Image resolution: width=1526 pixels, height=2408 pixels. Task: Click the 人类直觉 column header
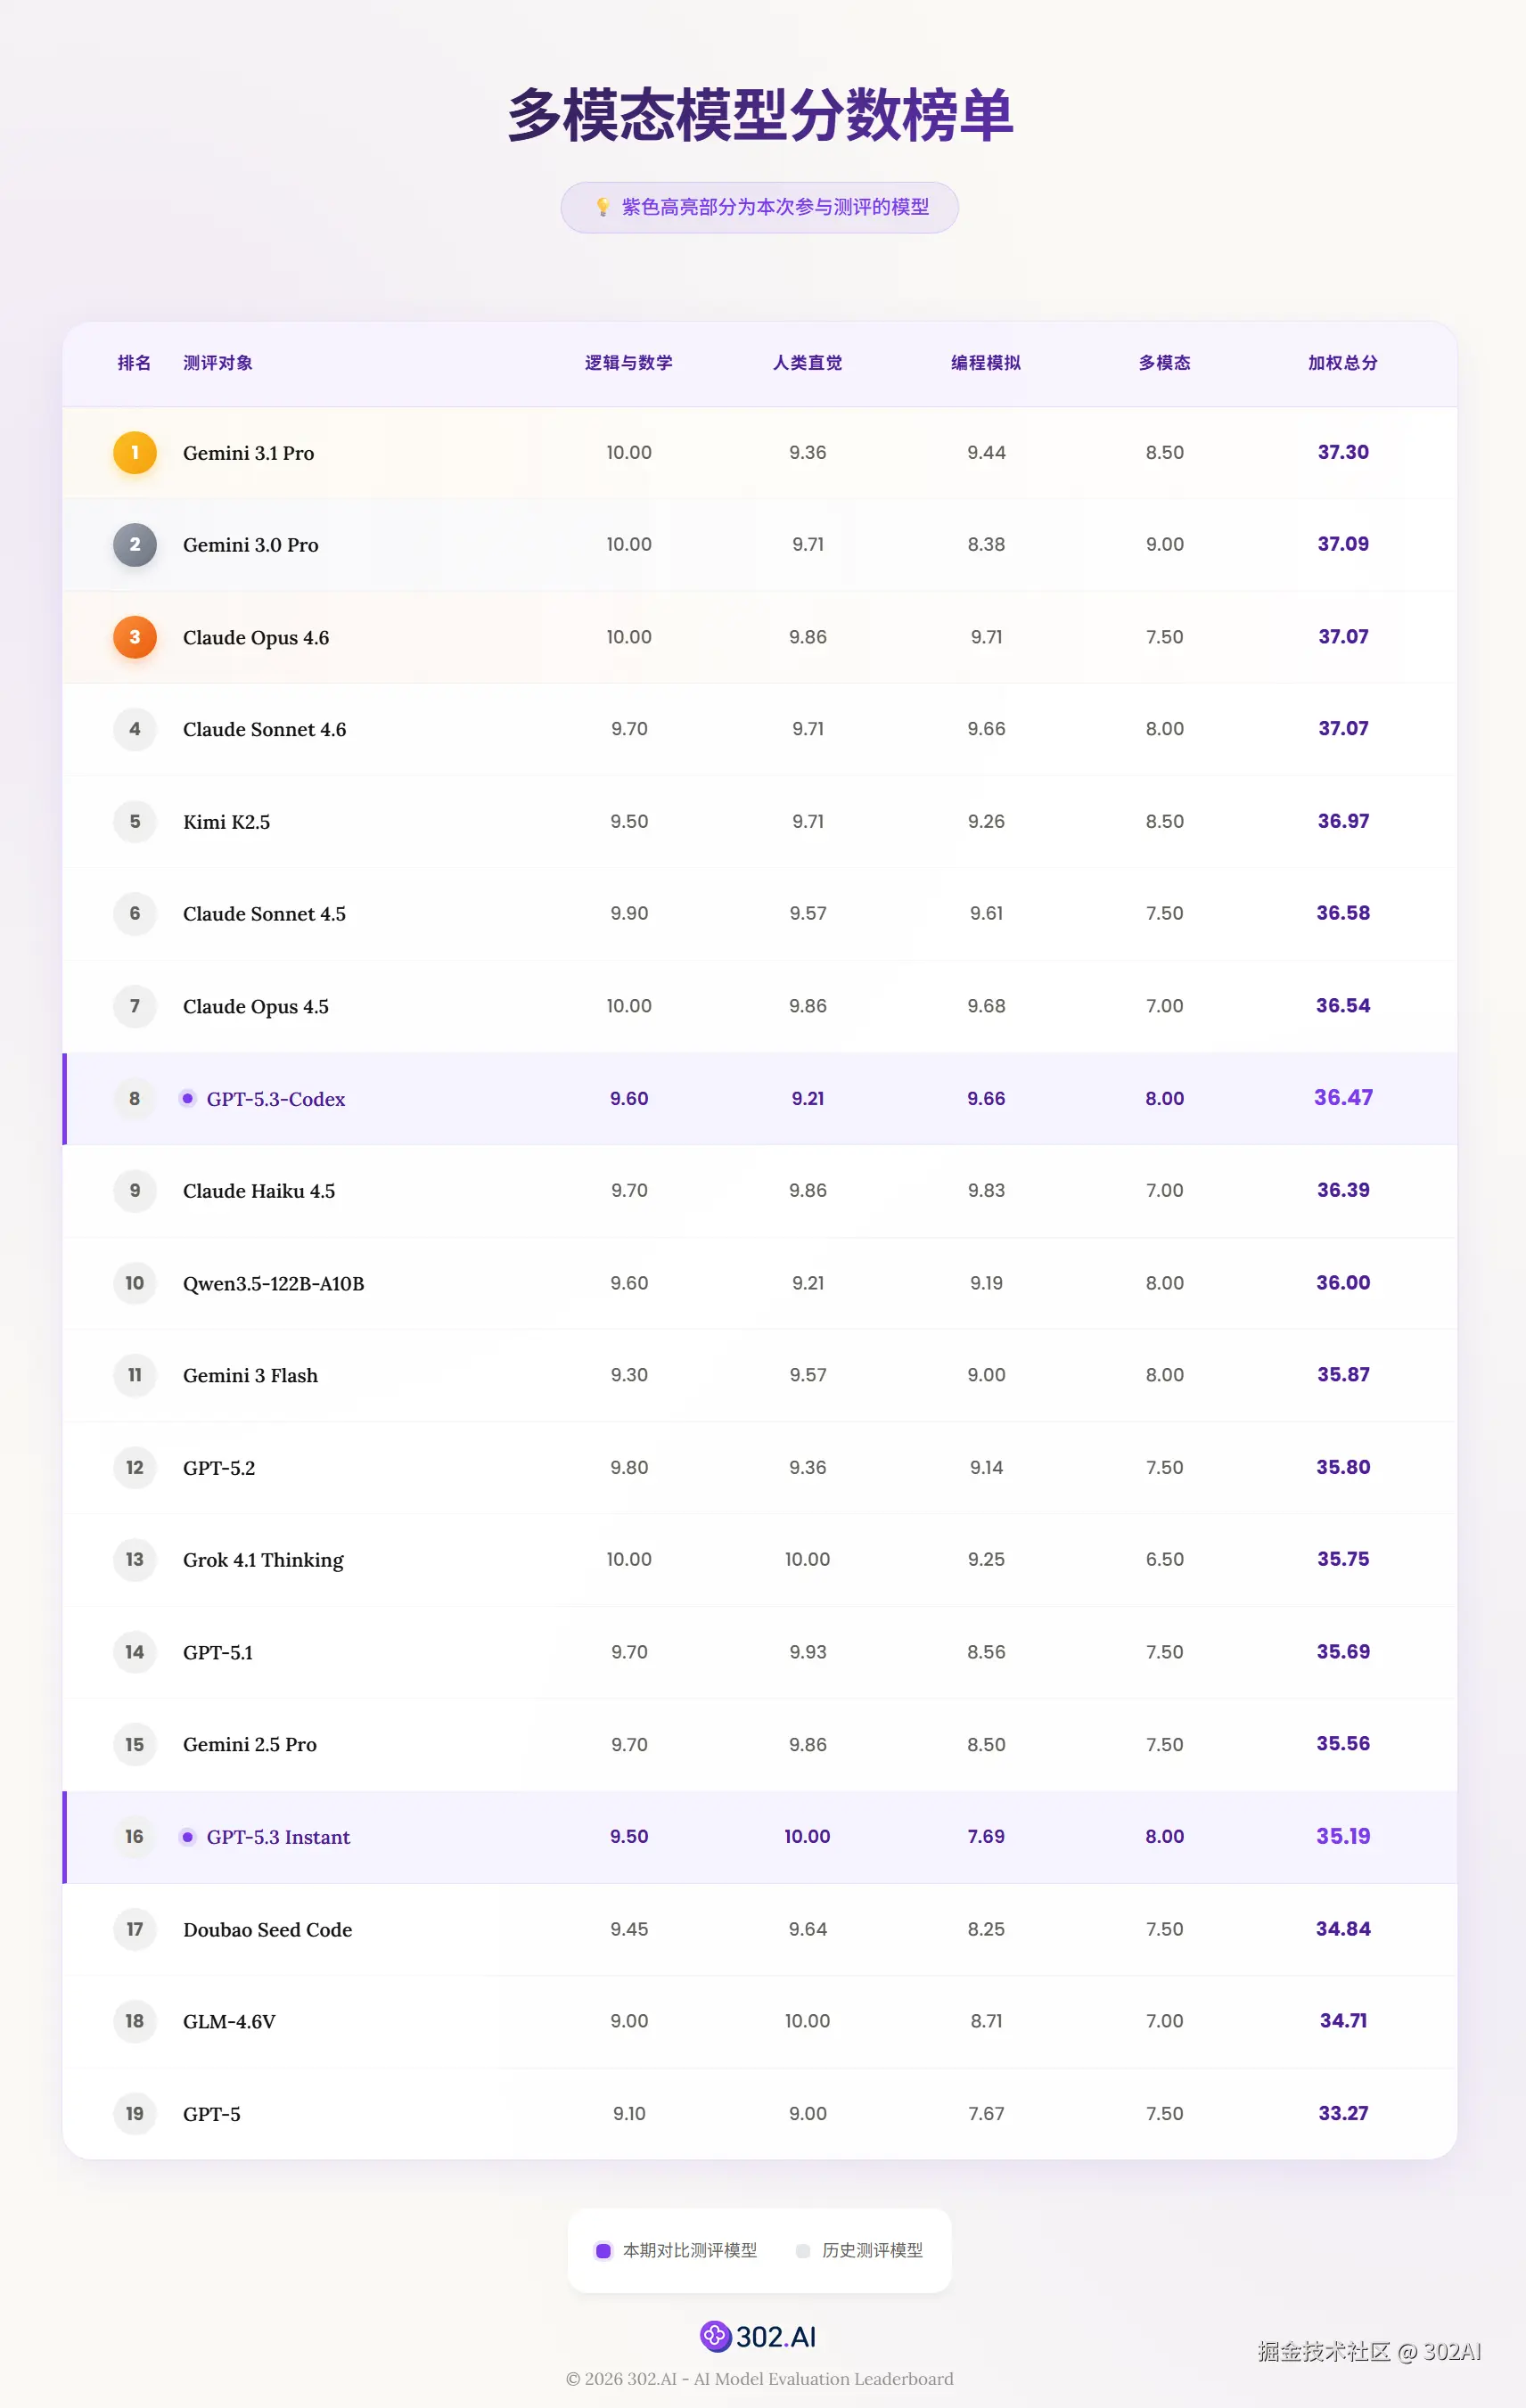[x=807, y=363]
